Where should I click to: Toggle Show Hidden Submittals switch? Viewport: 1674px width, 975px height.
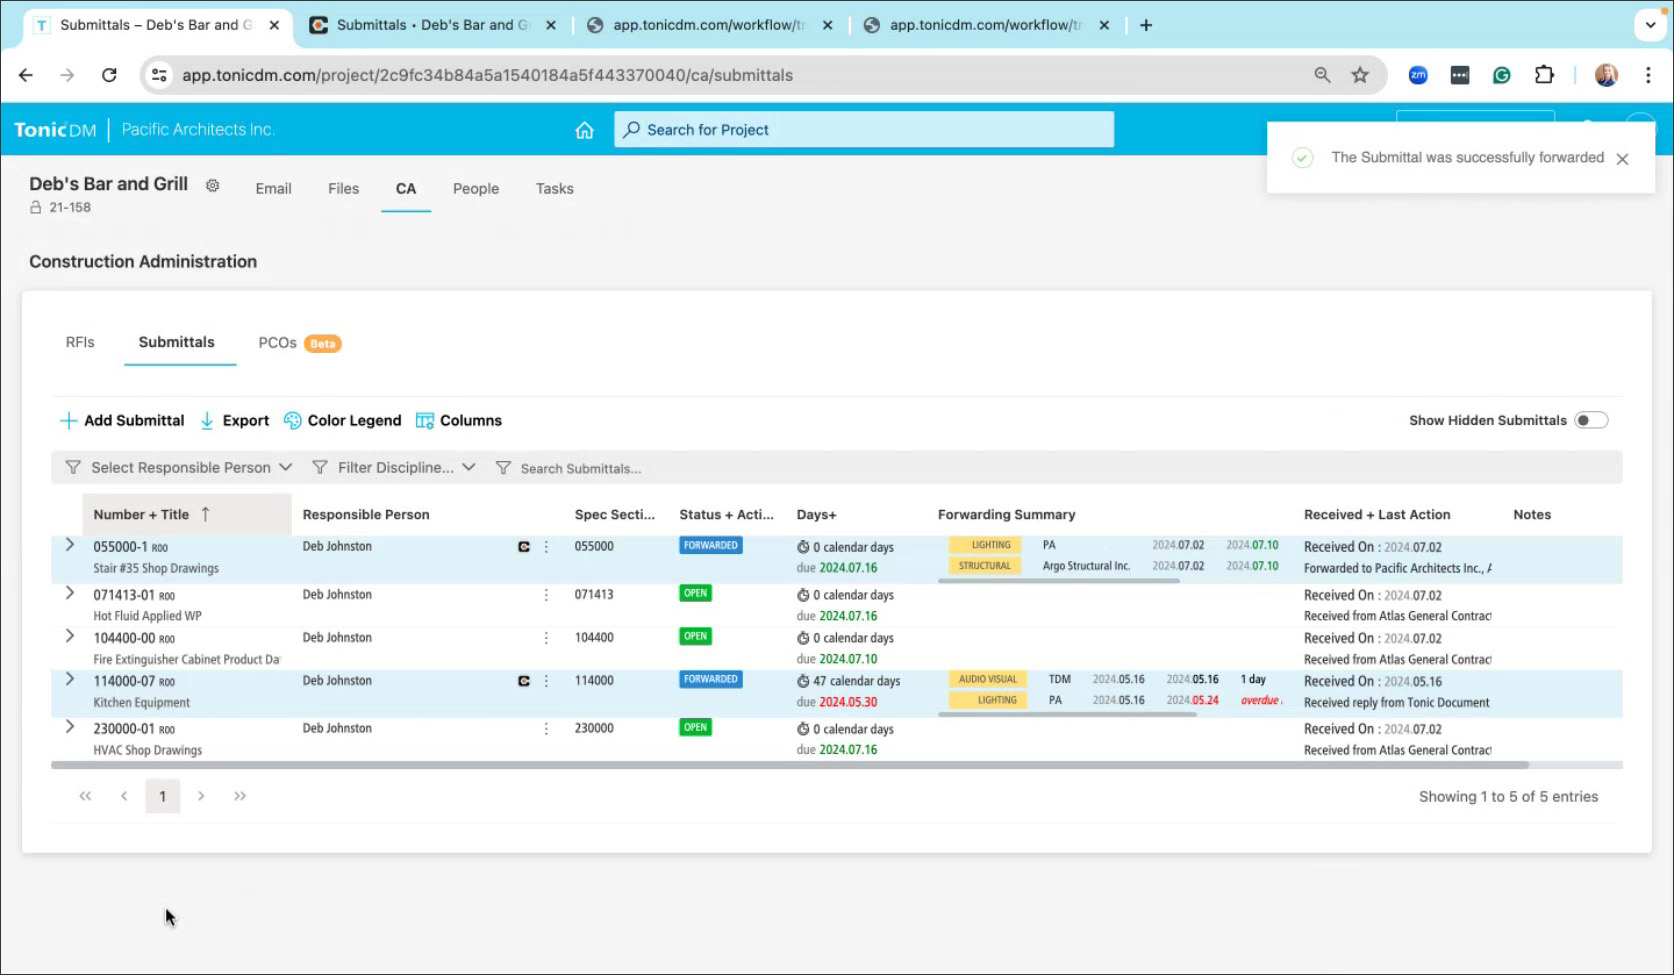click(1591, 420)
